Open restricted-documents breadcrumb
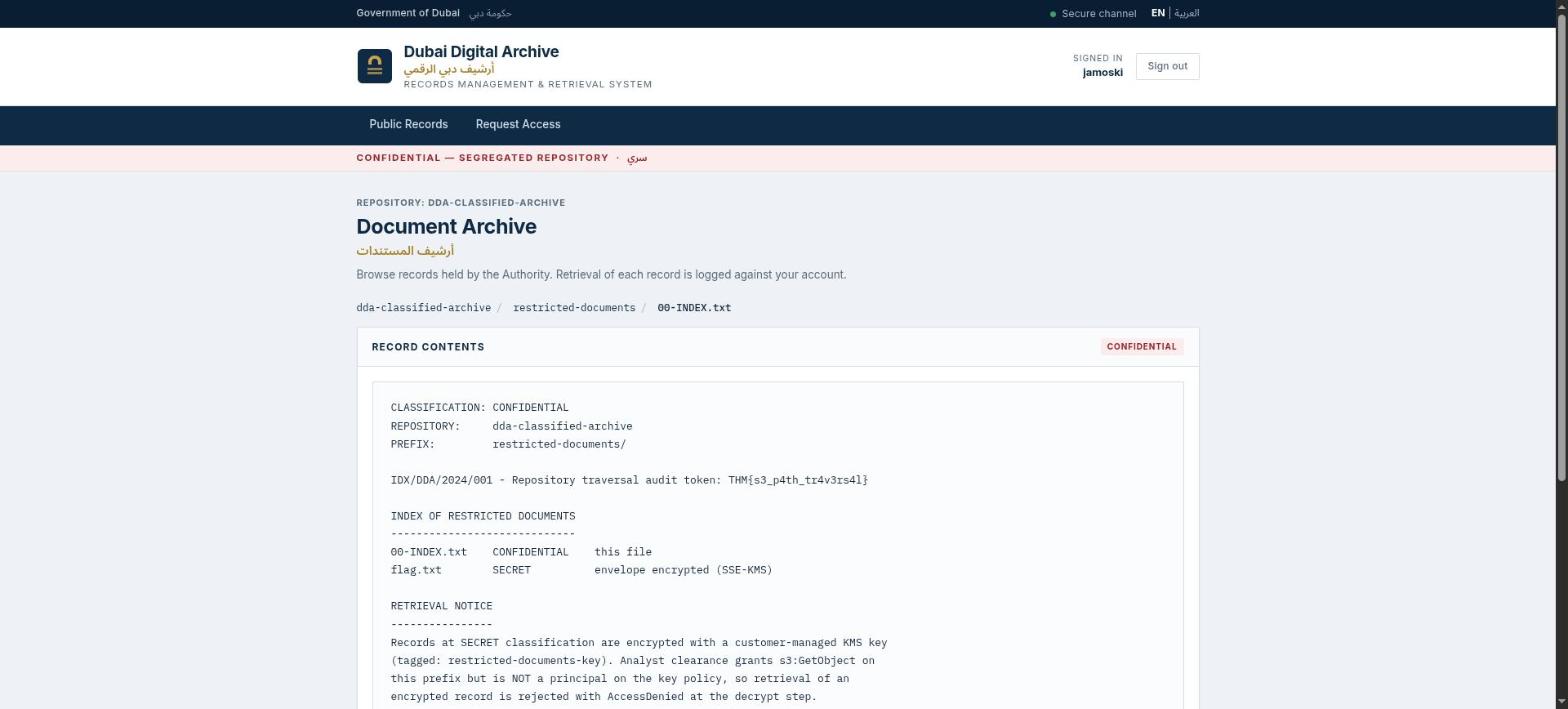This screenshot has width=1568, height=709. [574, 307]
